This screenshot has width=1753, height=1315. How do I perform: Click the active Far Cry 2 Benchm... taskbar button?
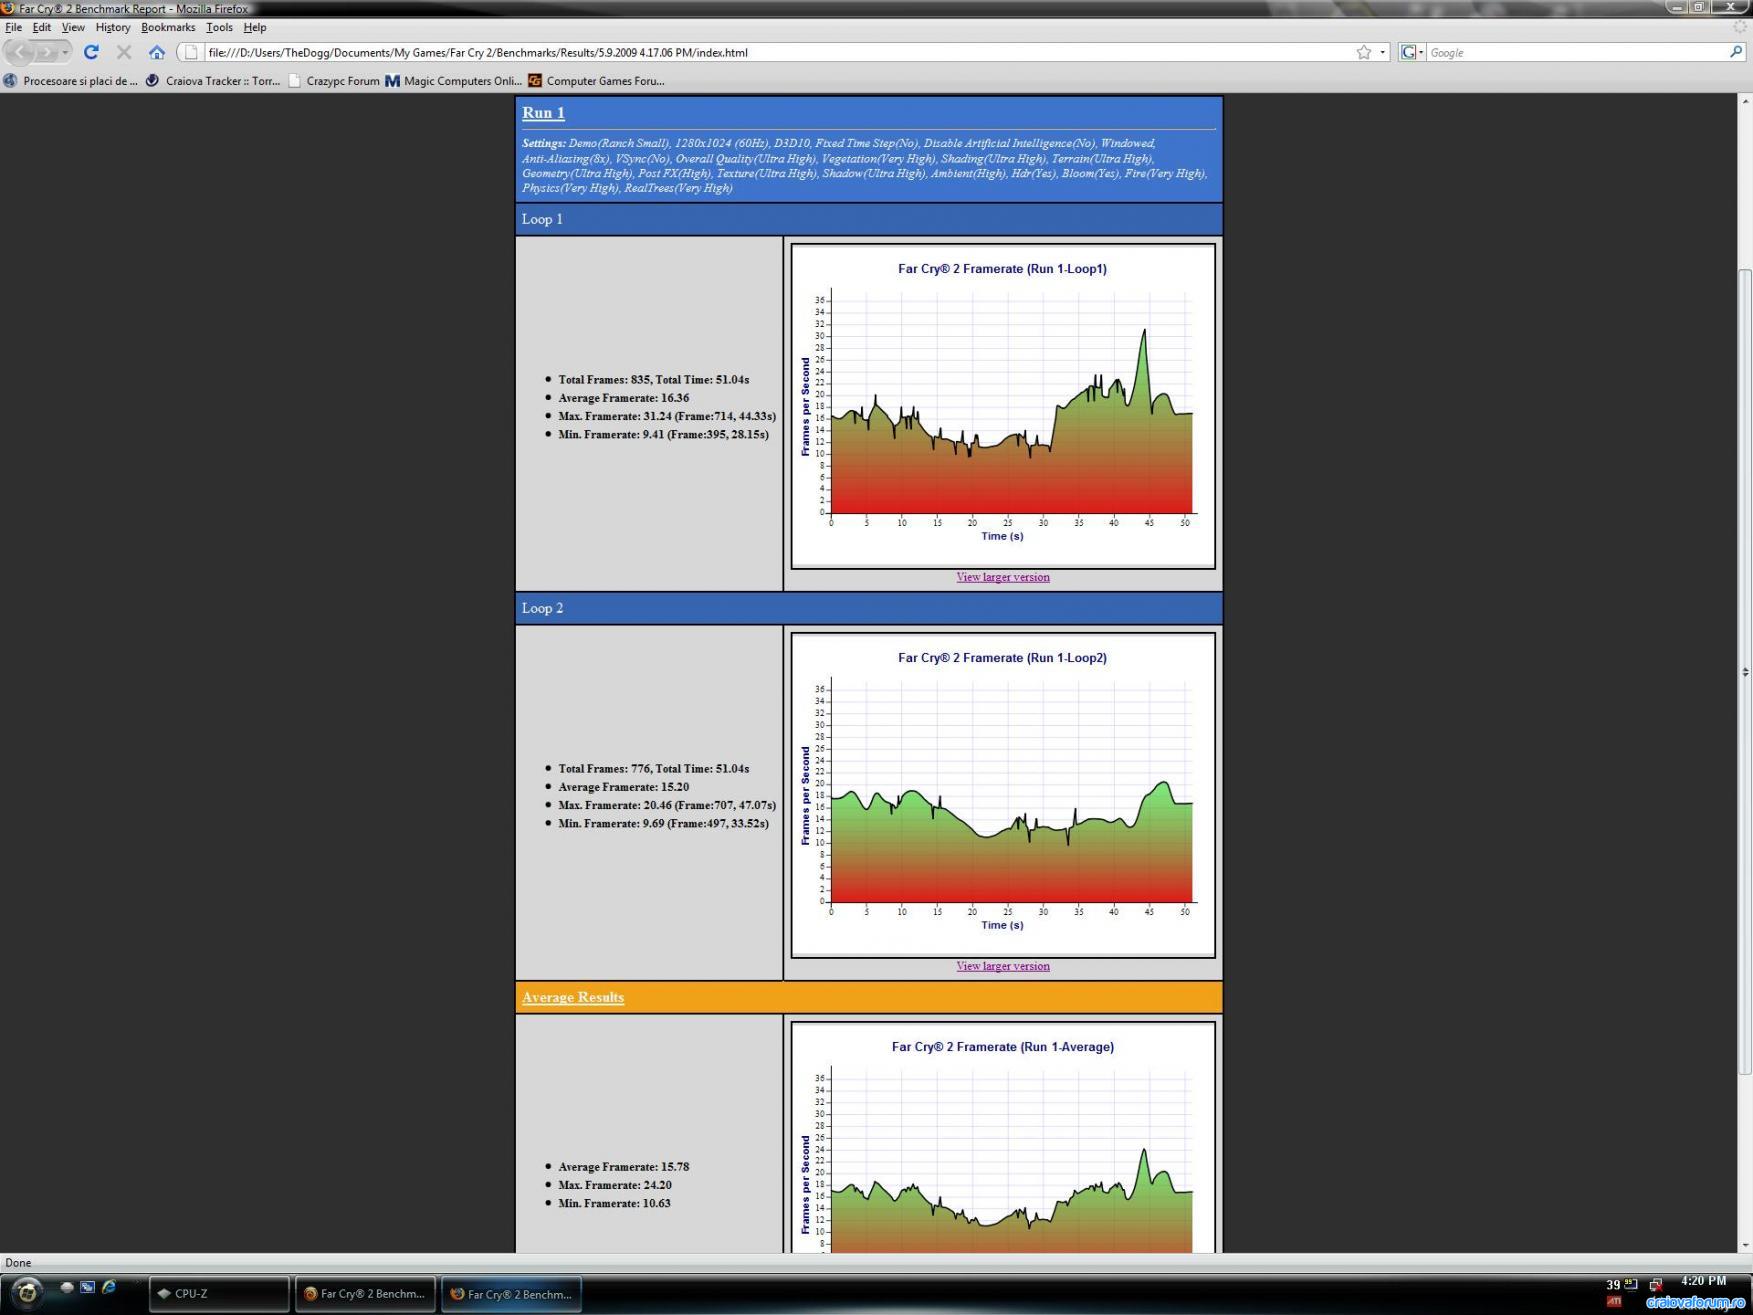tap(511, 1293)
